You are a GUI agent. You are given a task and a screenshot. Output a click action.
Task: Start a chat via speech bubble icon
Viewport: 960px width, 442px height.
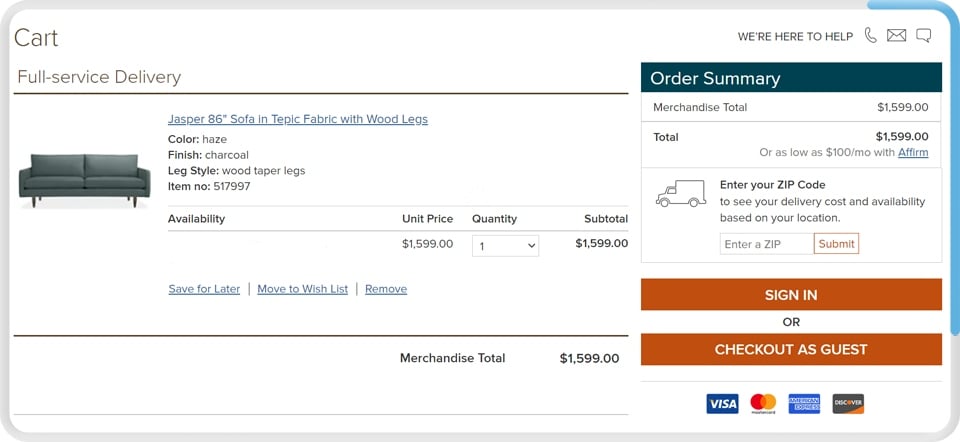pyautogui.click(x=923, y=36)
